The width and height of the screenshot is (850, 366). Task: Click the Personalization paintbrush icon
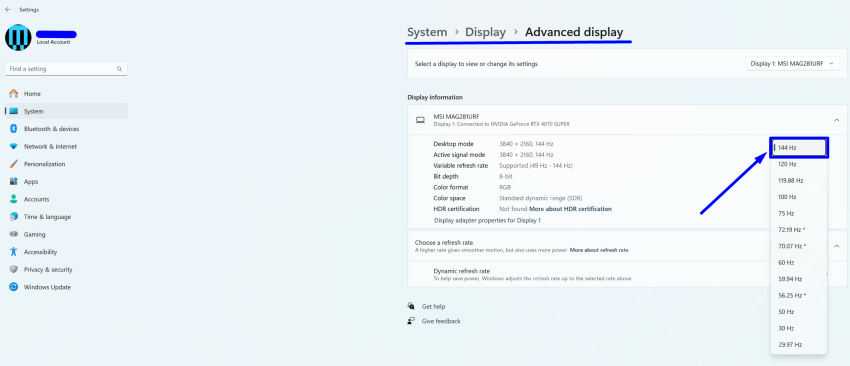click(x=14, y=164)
